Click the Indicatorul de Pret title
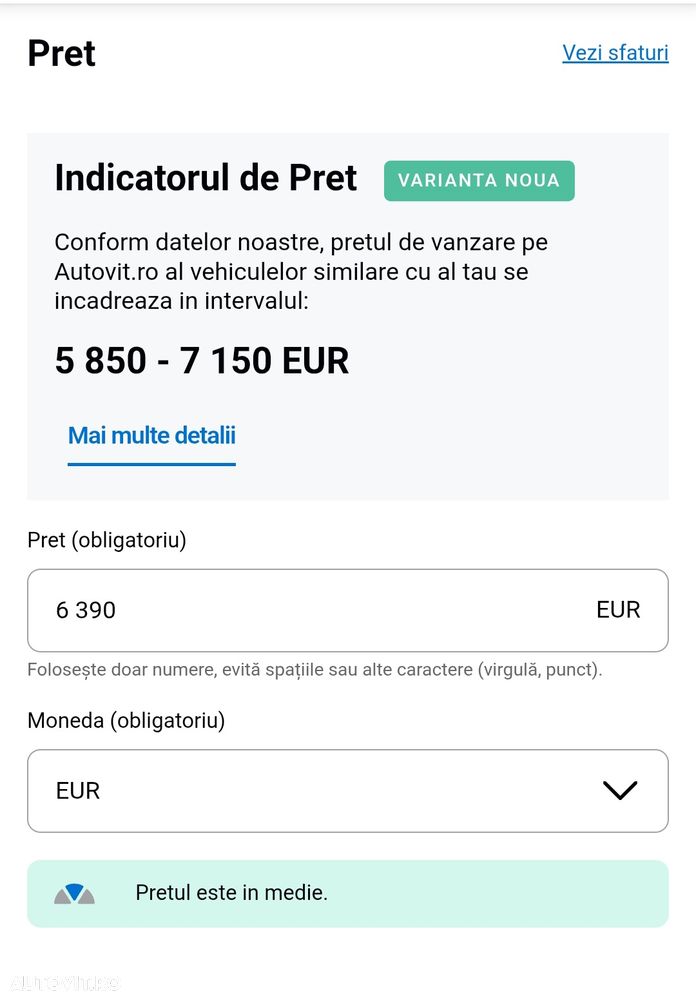 [x=205, y=179]
